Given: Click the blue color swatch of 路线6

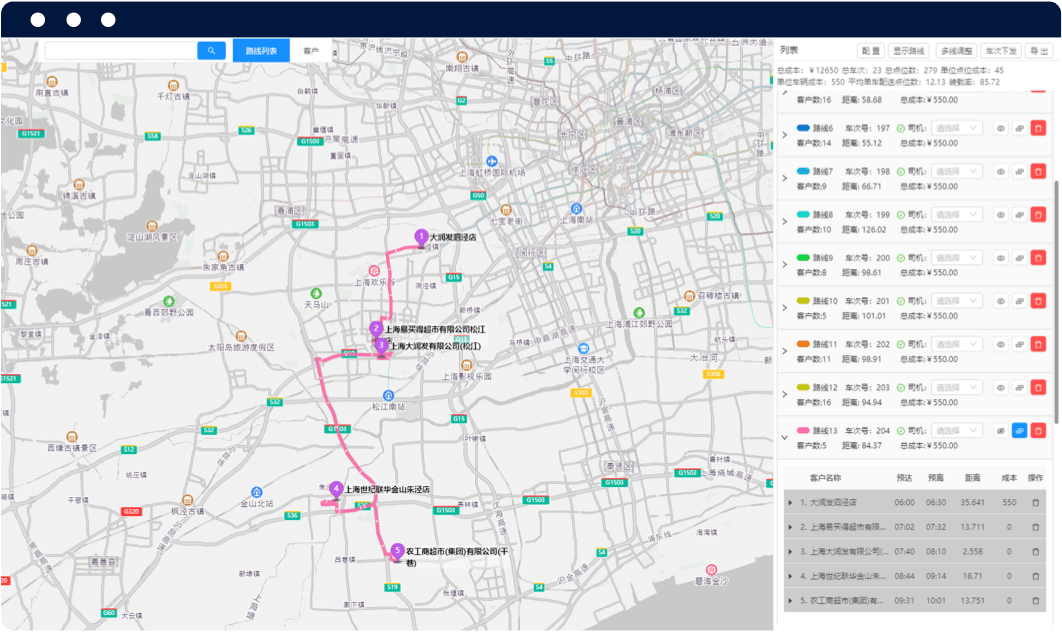Looking at the screenshot, I should pos(803,128).
